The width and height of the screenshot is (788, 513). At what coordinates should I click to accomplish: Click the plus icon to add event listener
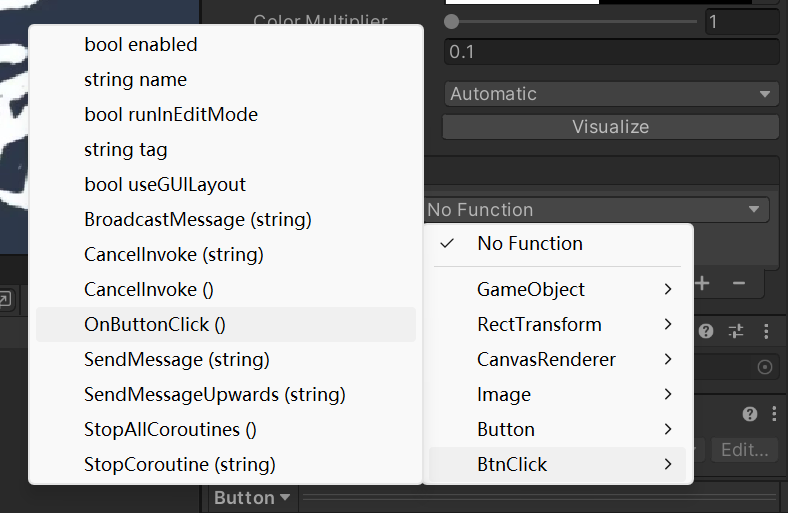click(x=703, y=283)
